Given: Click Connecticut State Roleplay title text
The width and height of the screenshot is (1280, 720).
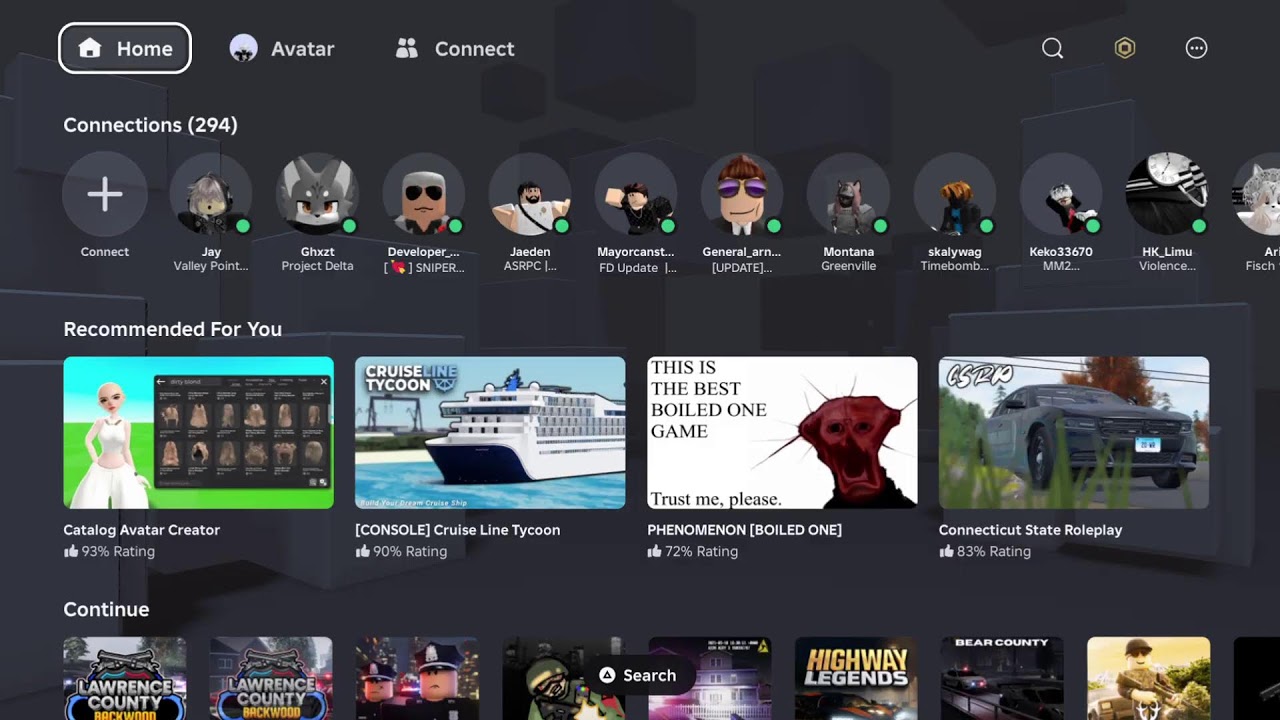Looking at the screenshot, I should click(1030, 530).
